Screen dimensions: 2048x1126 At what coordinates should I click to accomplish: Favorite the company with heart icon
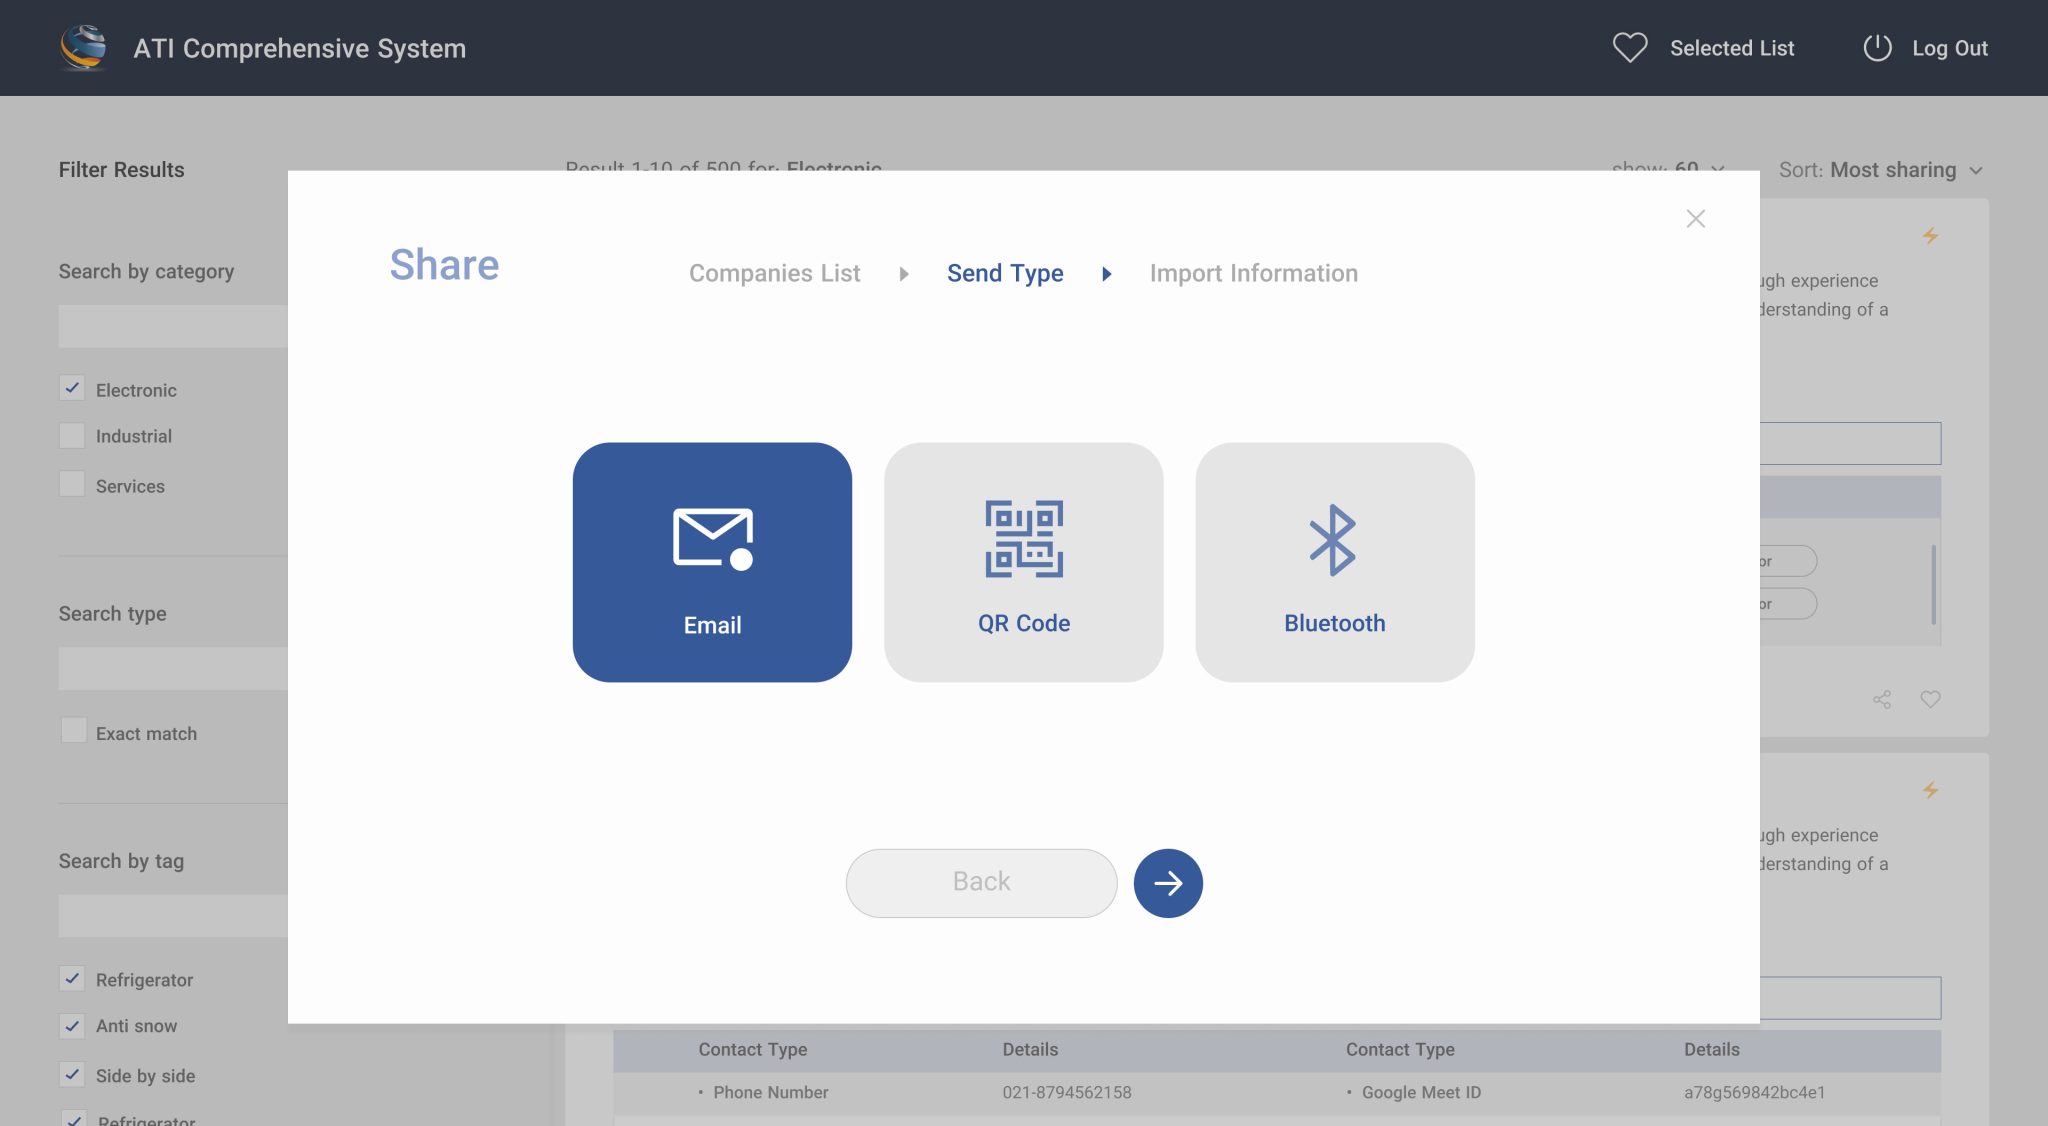point(1930,700)
